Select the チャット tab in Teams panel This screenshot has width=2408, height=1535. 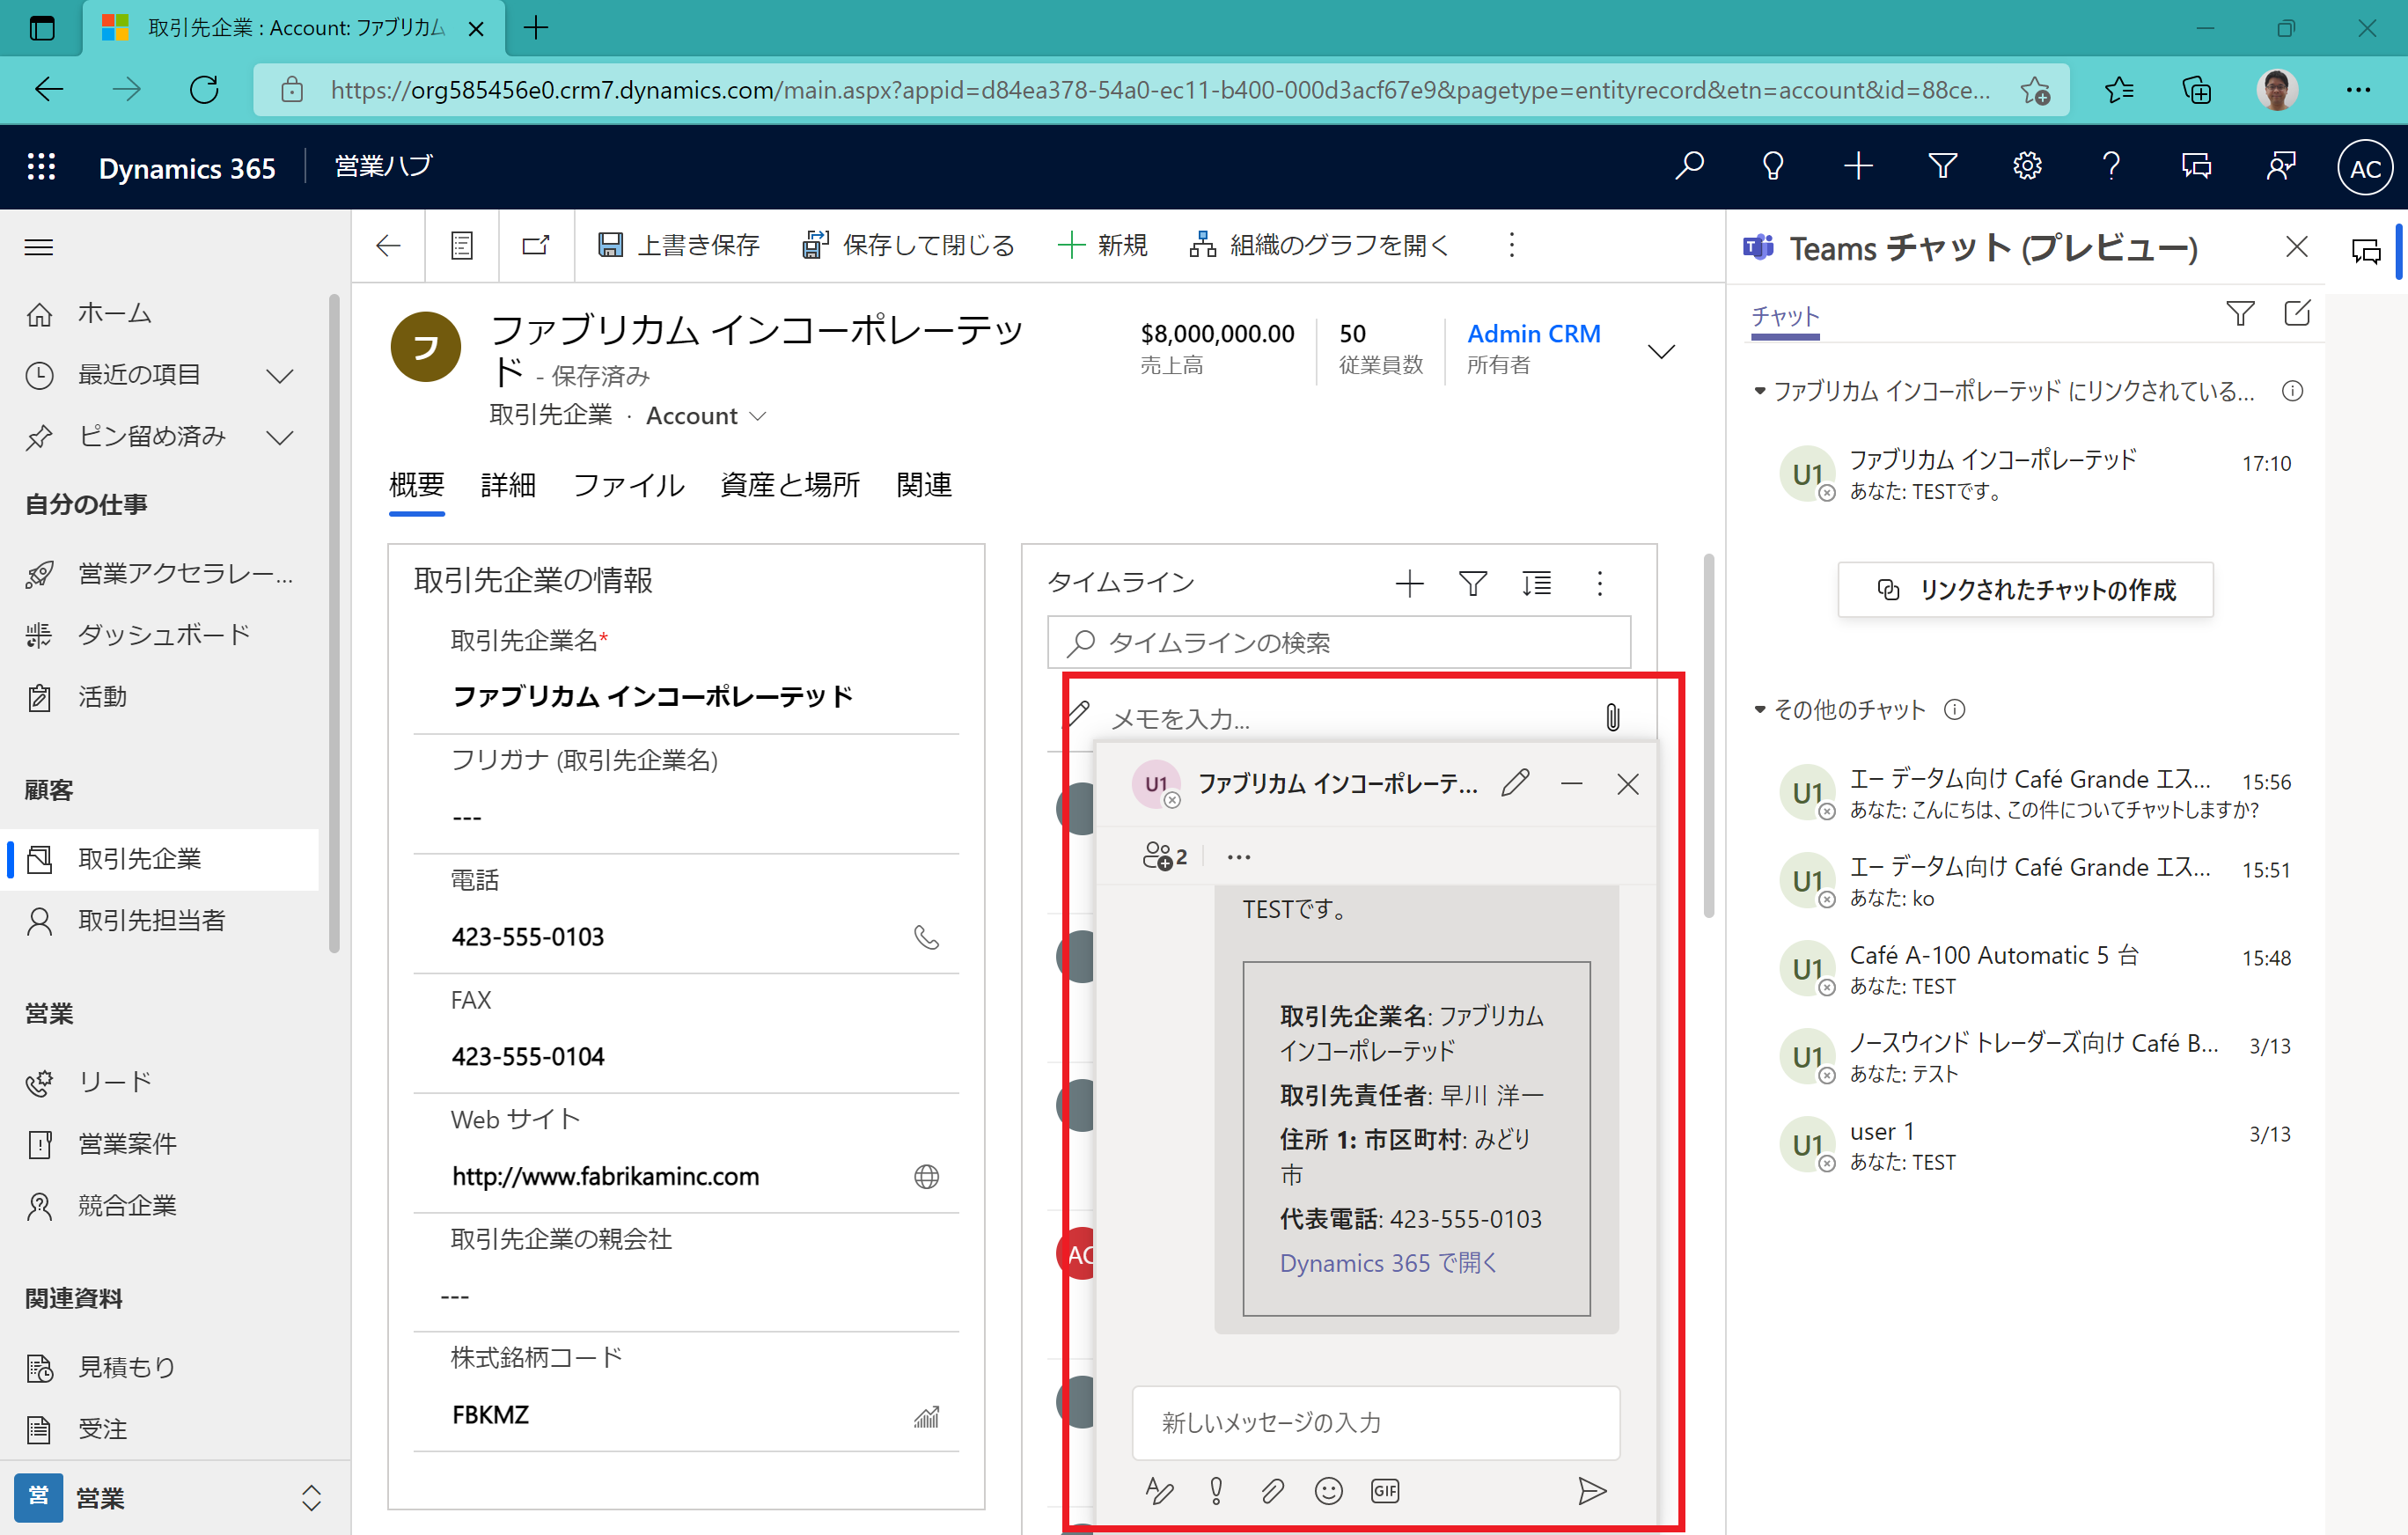tap(1785, 316)
